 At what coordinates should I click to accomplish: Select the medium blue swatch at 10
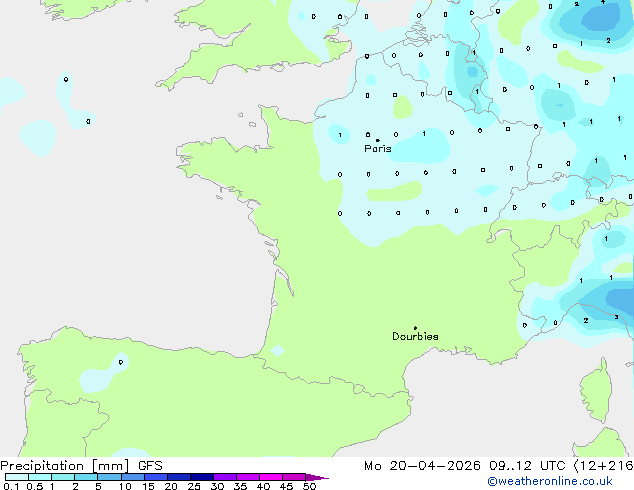(x=133, y=477)
